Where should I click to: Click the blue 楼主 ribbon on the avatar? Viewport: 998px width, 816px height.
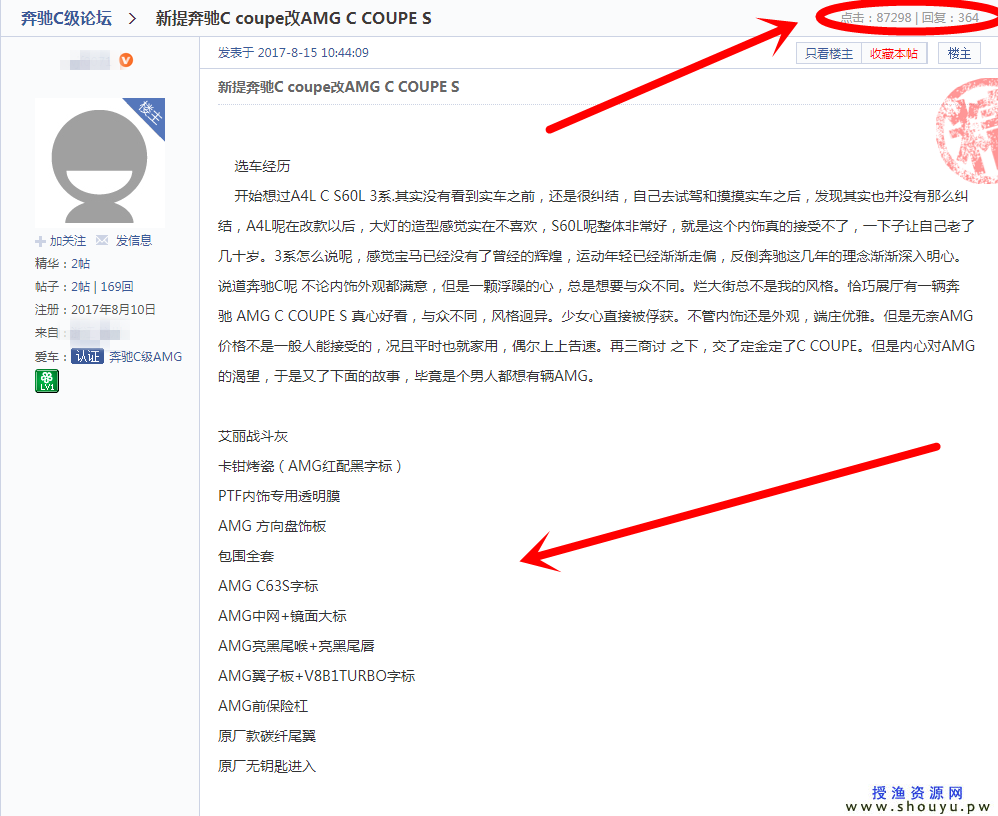pyautogui.click(x=151, y=112)
